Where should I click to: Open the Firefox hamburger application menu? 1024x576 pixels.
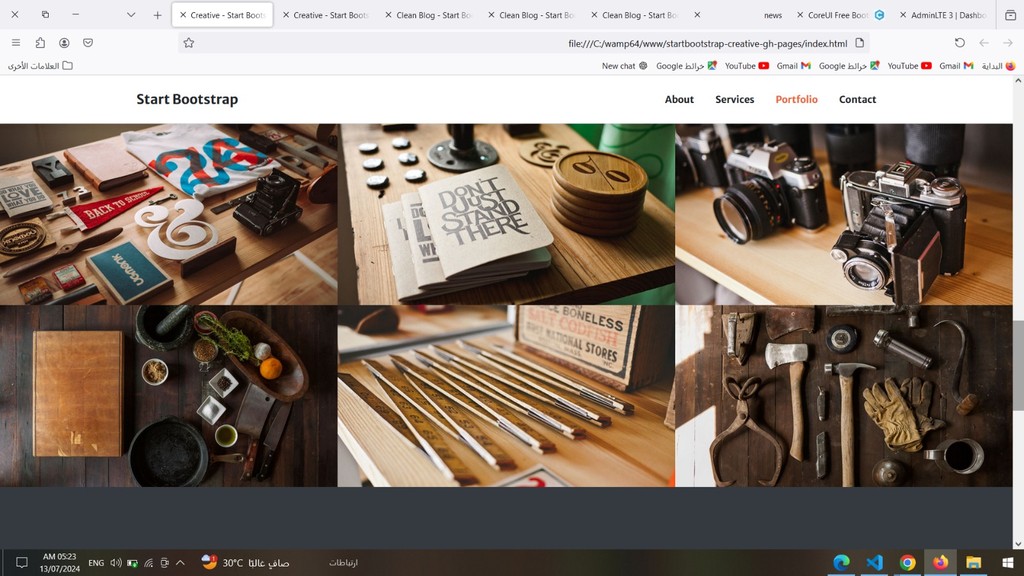tap(16, 42)
